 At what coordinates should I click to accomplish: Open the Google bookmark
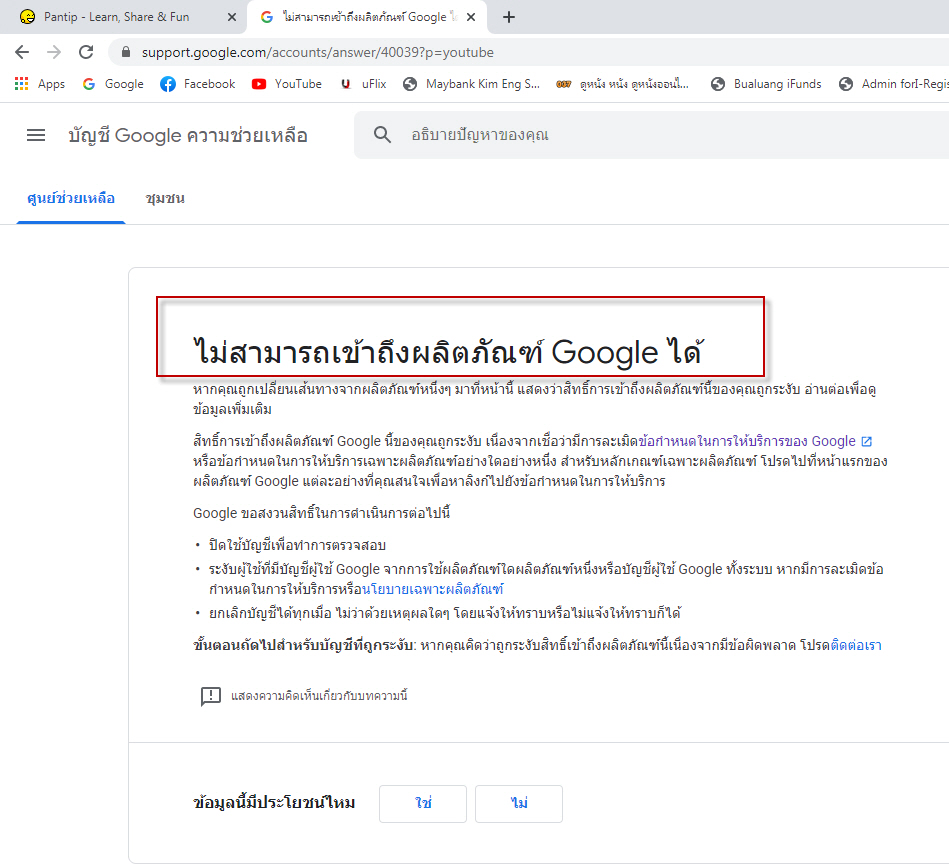point(113,83)
